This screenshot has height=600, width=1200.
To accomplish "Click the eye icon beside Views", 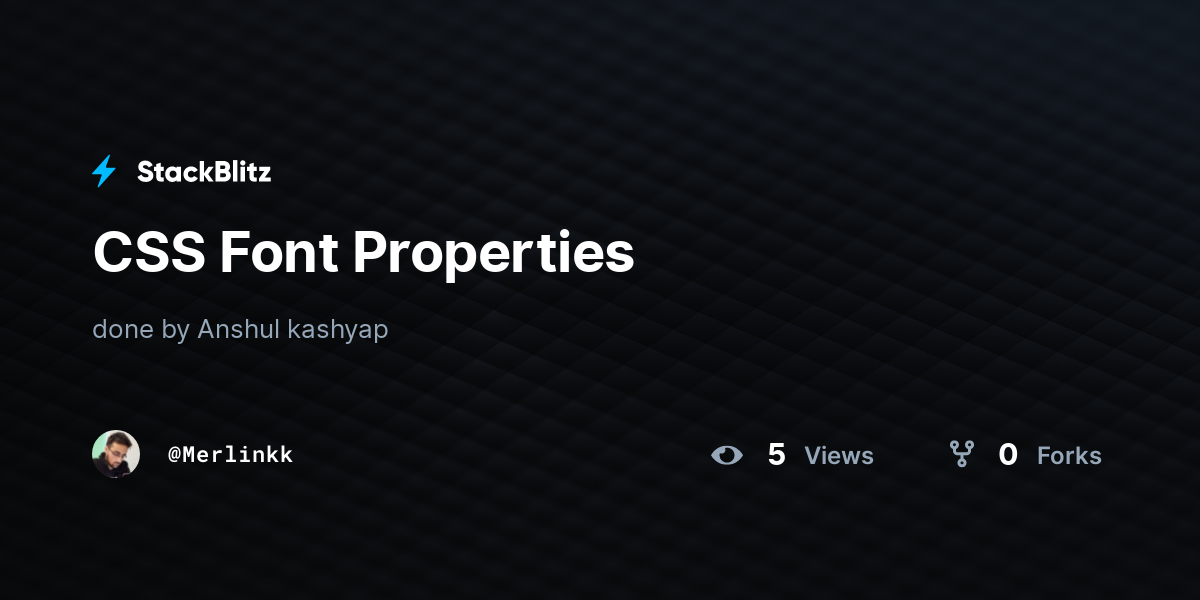I will [727, 456].
